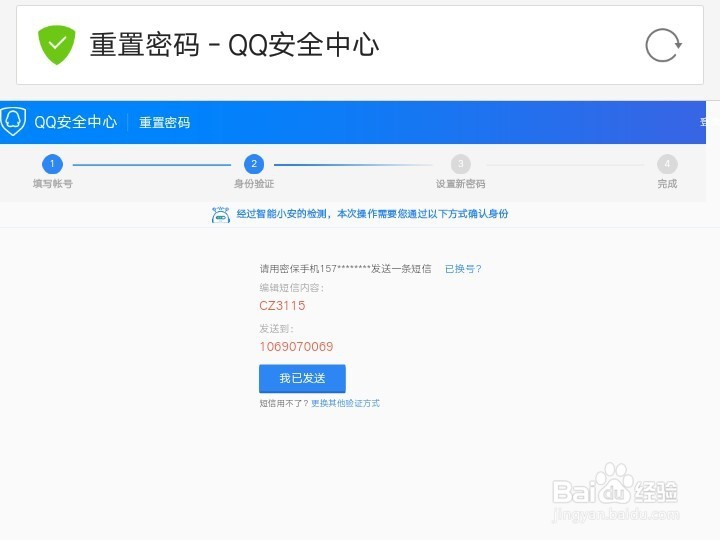Select destination number 1069070069
This screenshot has width=720, height=540.
click(296, 347)
